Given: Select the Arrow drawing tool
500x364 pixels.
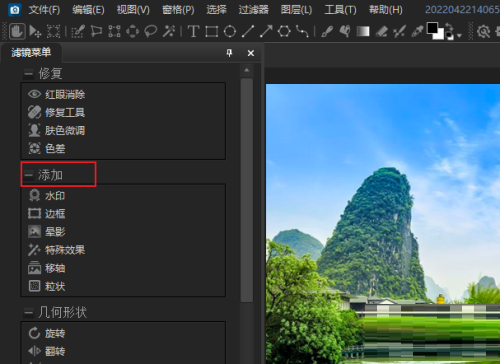Looking at the screenshot, I should (266, 31).
